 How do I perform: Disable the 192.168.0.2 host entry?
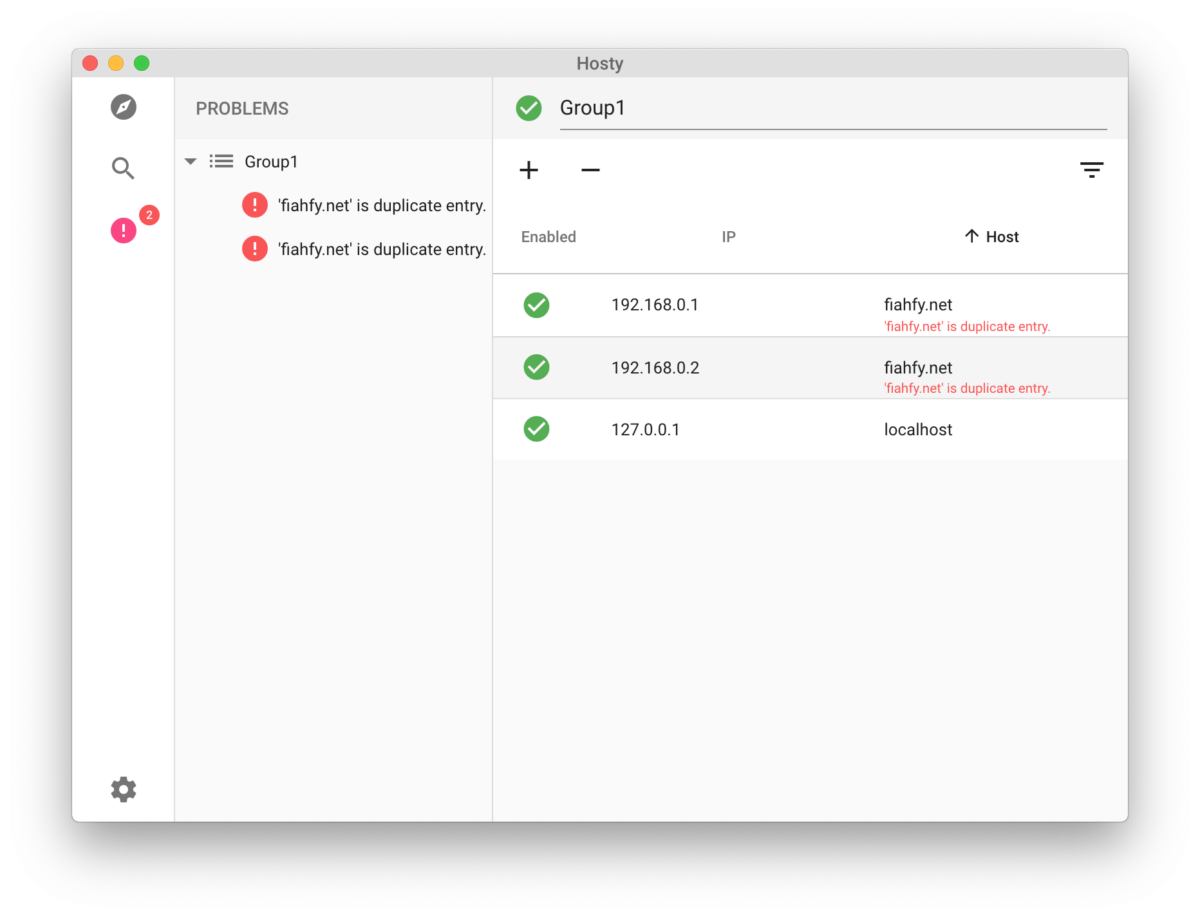537,368
